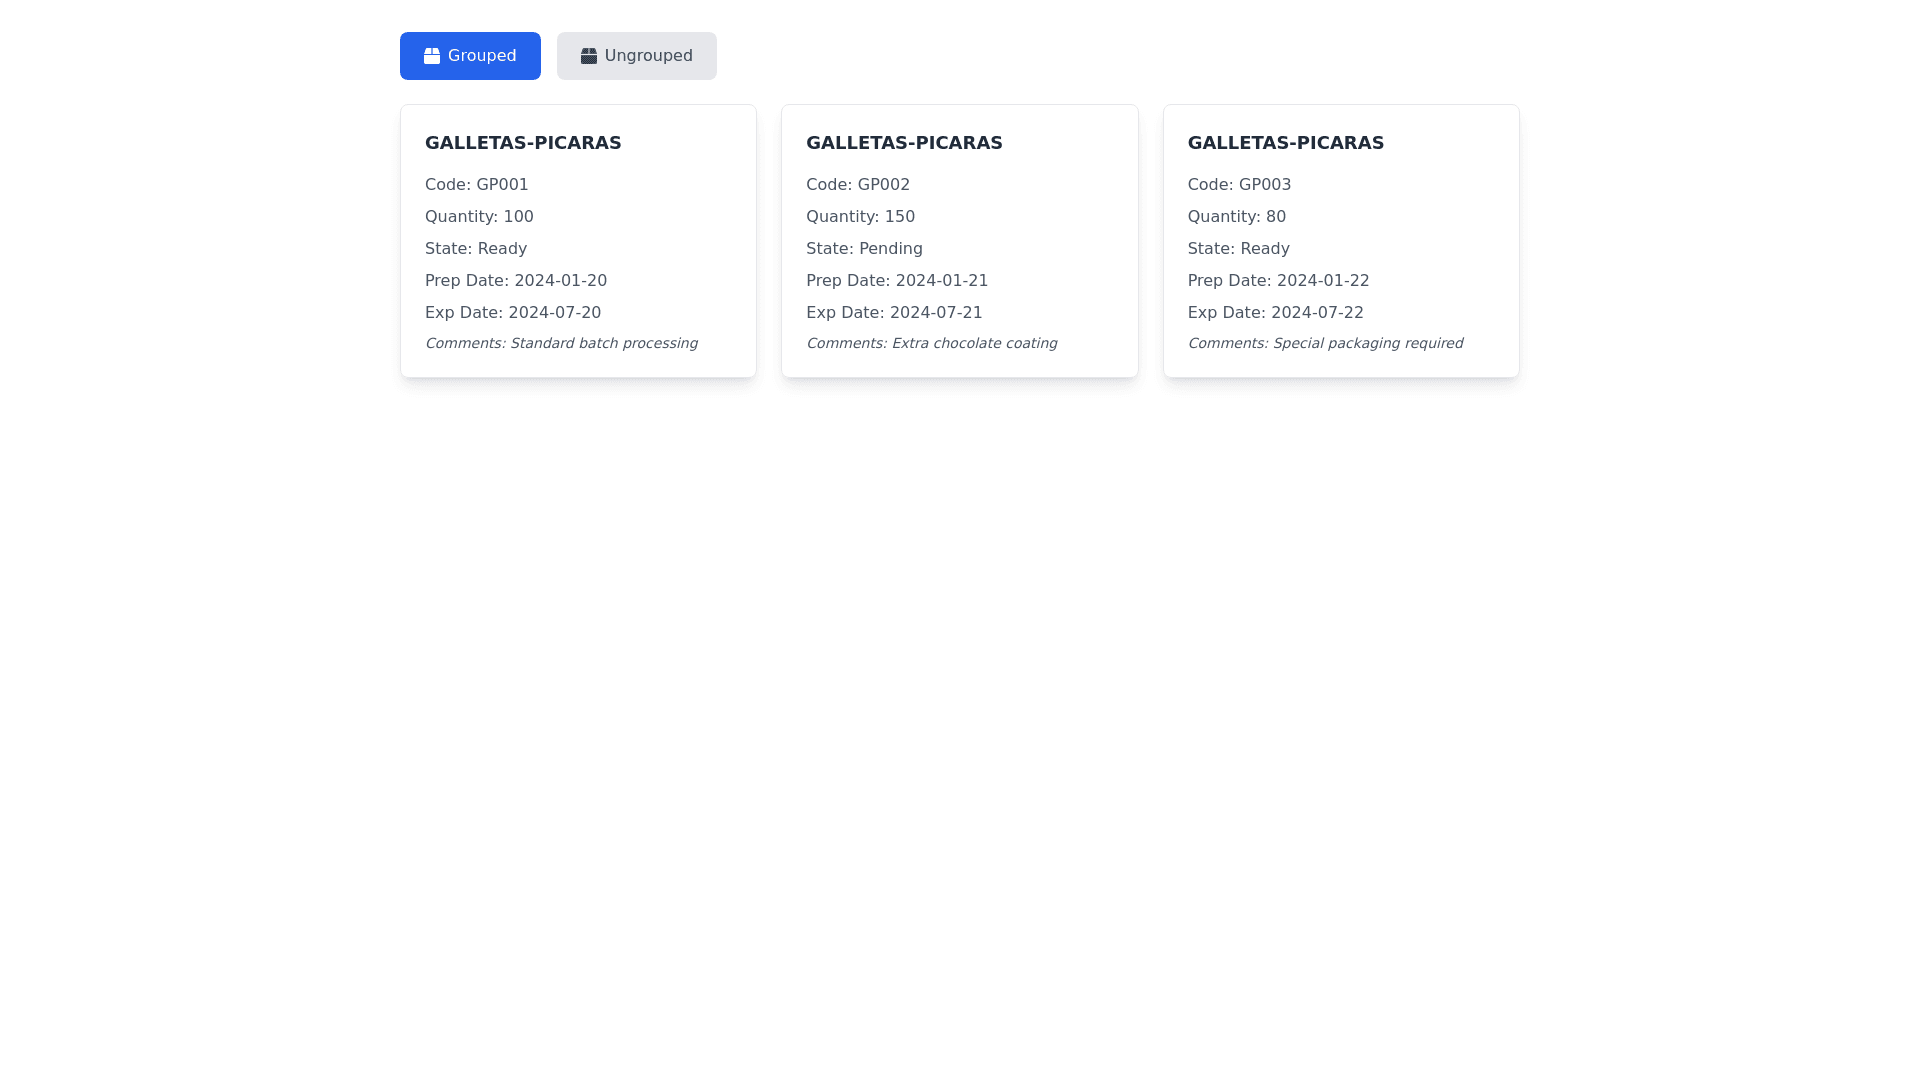Click the State: Pending text

coord(864,249)
